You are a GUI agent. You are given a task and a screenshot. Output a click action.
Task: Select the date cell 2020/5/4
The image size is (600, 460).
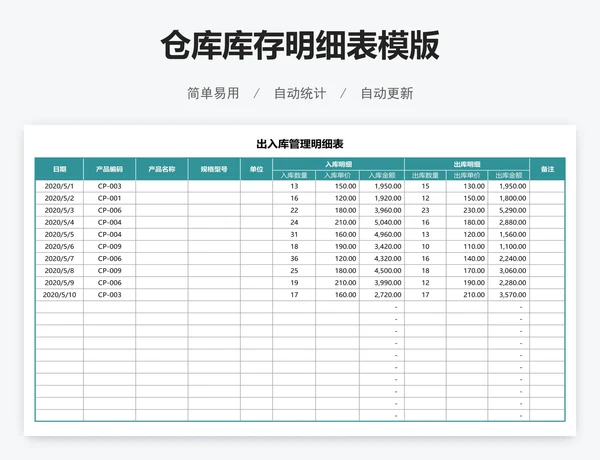coord(59,222)
